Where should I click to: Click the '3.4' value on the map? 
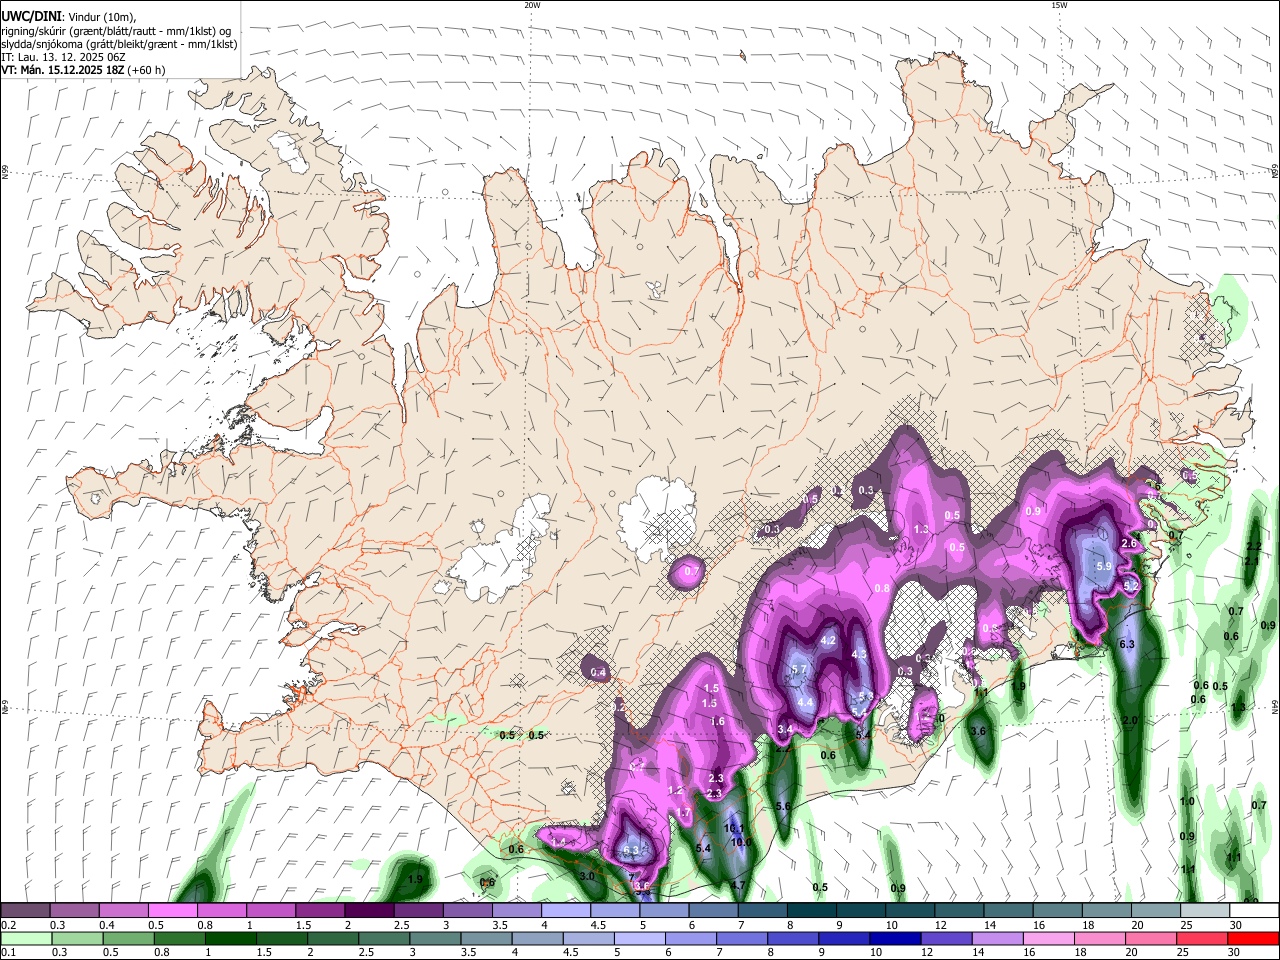(x=785, y=730)
